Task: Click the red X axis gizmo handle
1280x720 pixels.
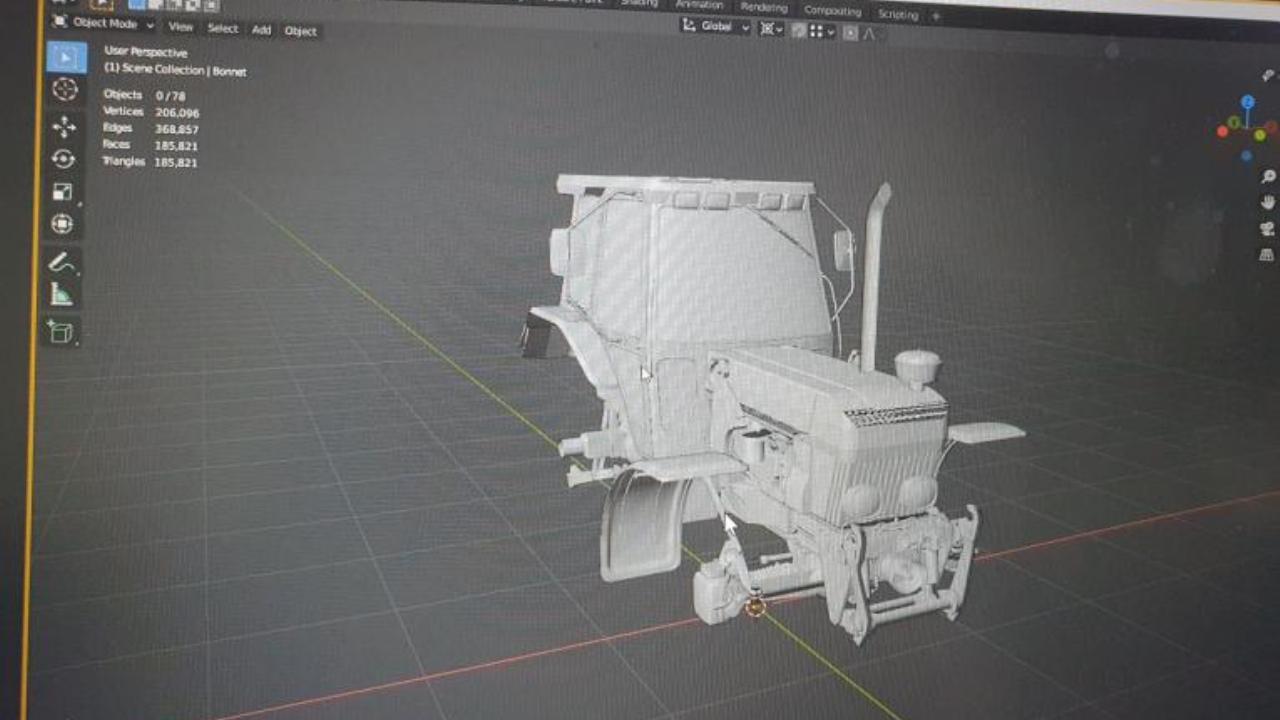Action: (1222, 131)
